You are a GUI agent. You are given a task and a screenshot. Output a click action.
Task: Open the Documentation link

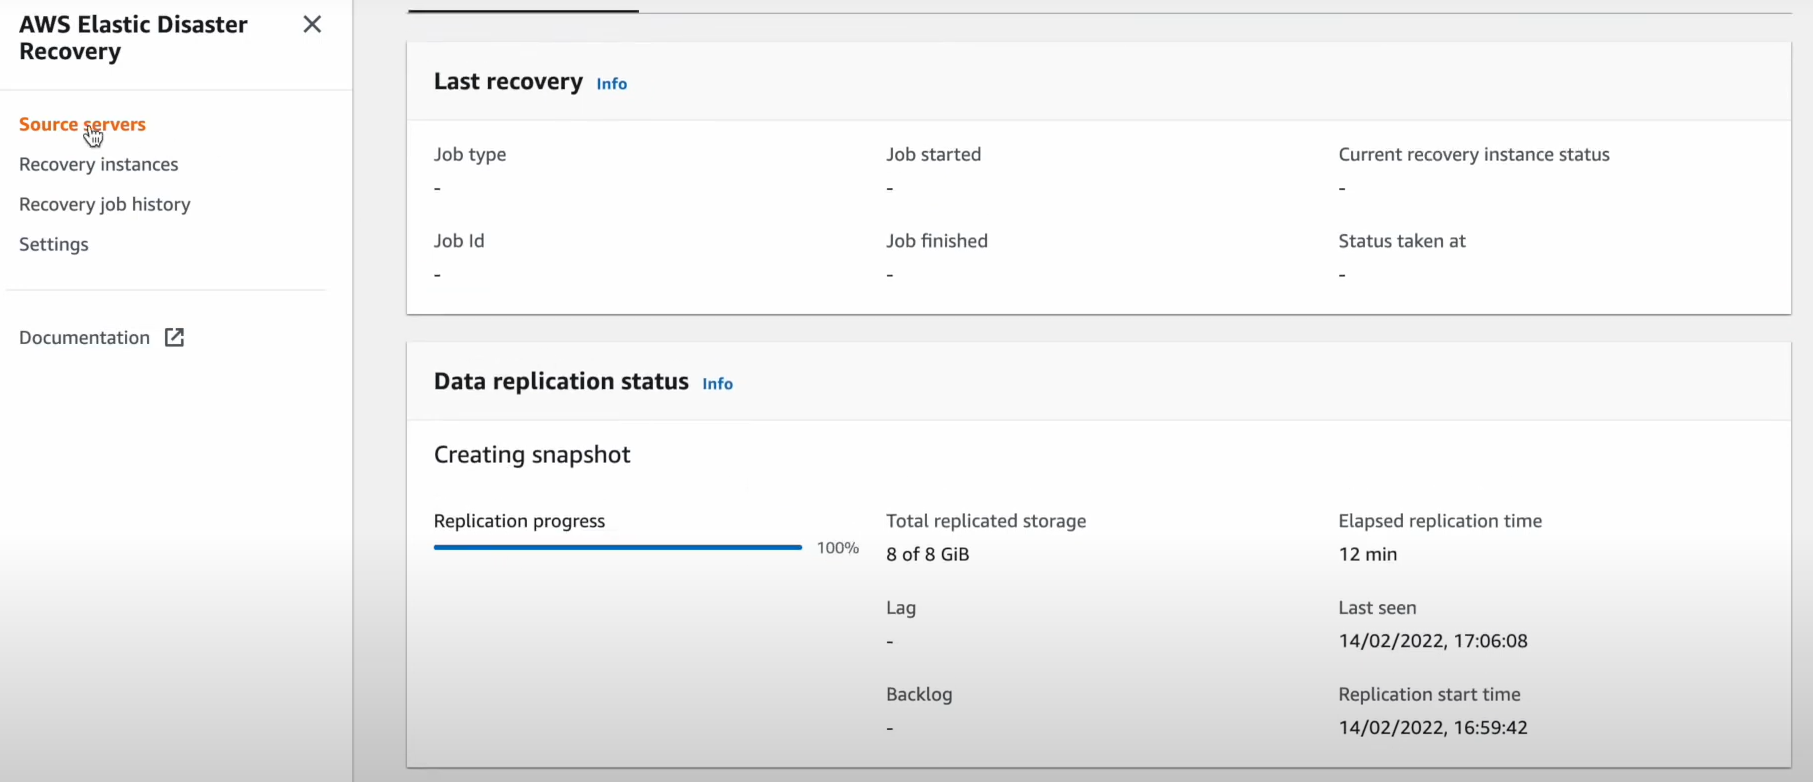coord(85,337)
